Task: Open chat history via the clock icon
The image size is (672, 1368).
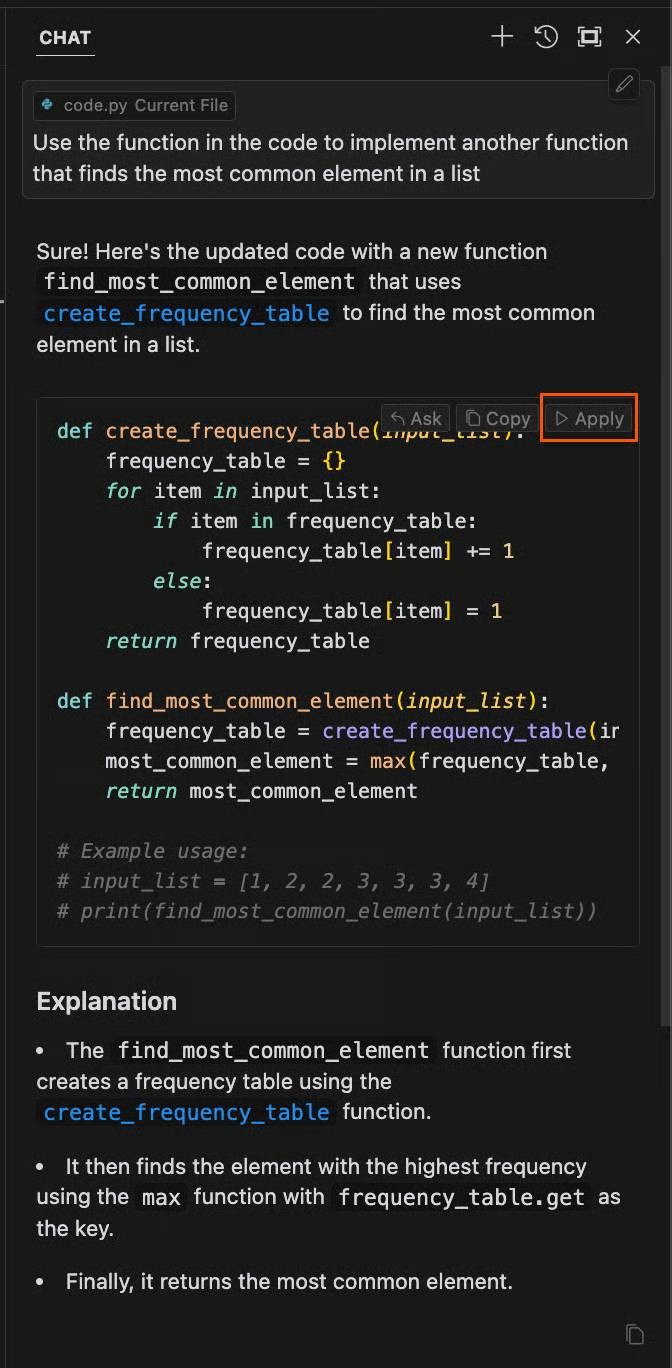Action: (546, 36)
